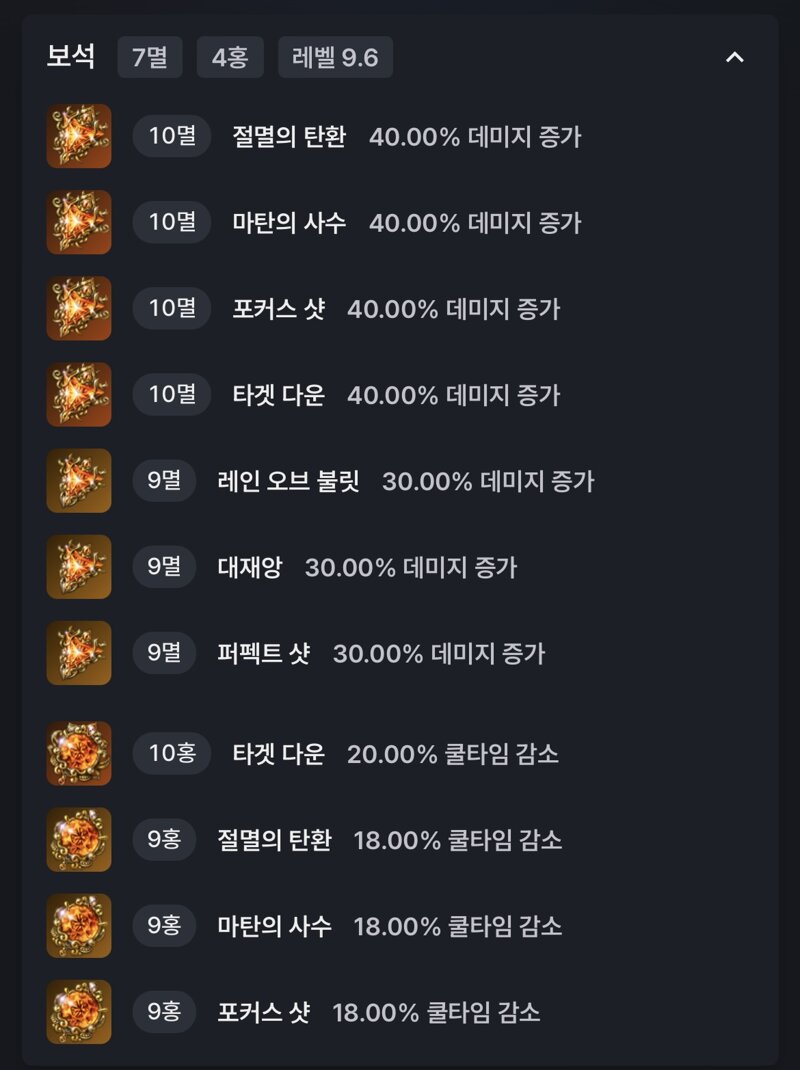Select the 포커스 샷 10멸 gem icon
The width and height of the screenshot is (800, 1070).
pyautogui.click(x=79, y=308)
